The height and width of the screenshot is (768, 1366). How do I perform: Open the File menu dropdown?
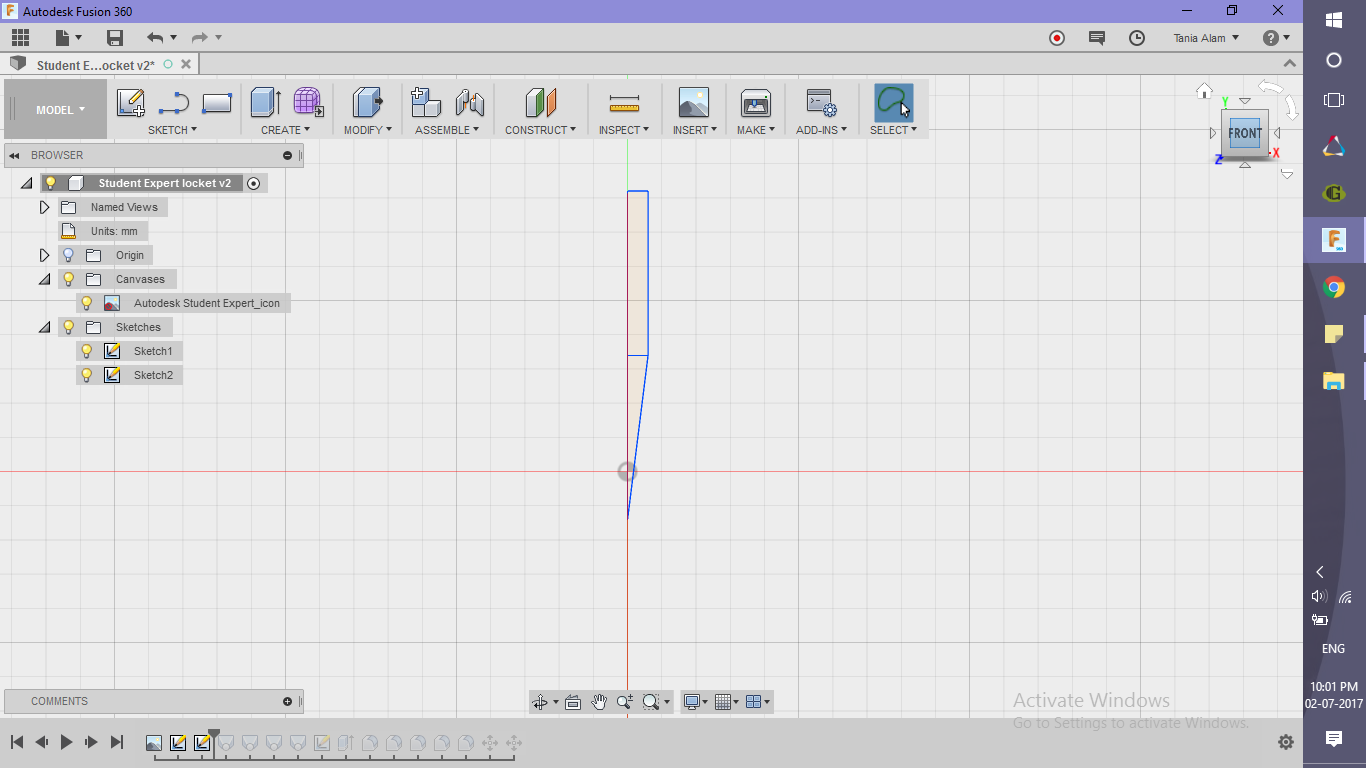pyautogui.click(x=68, y=38)
